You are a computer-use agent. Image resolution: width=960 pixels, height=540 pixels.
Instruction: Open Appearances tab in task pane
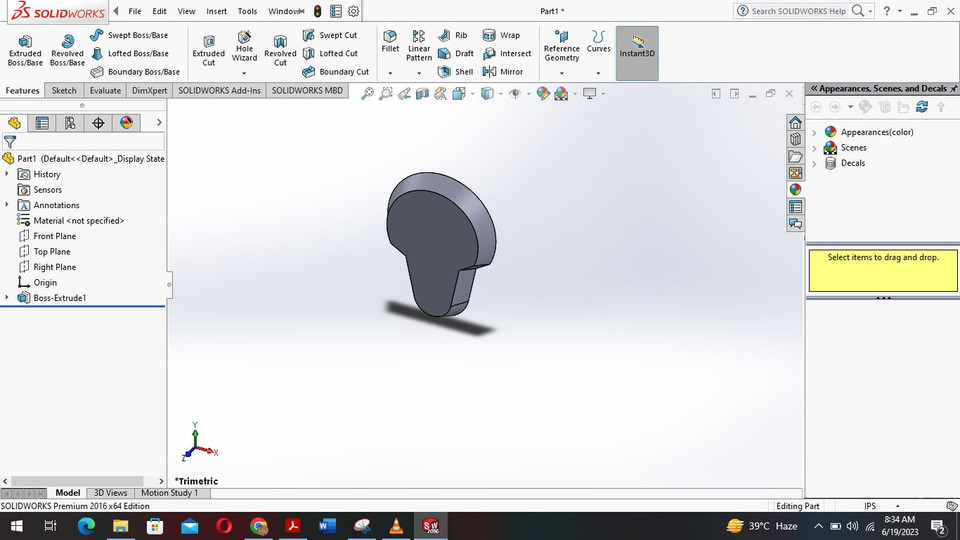(x=795, y=190)
